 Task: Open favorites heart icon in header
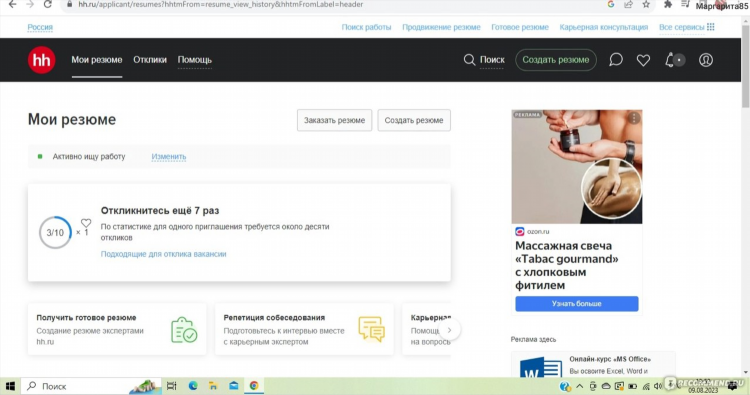643,60
